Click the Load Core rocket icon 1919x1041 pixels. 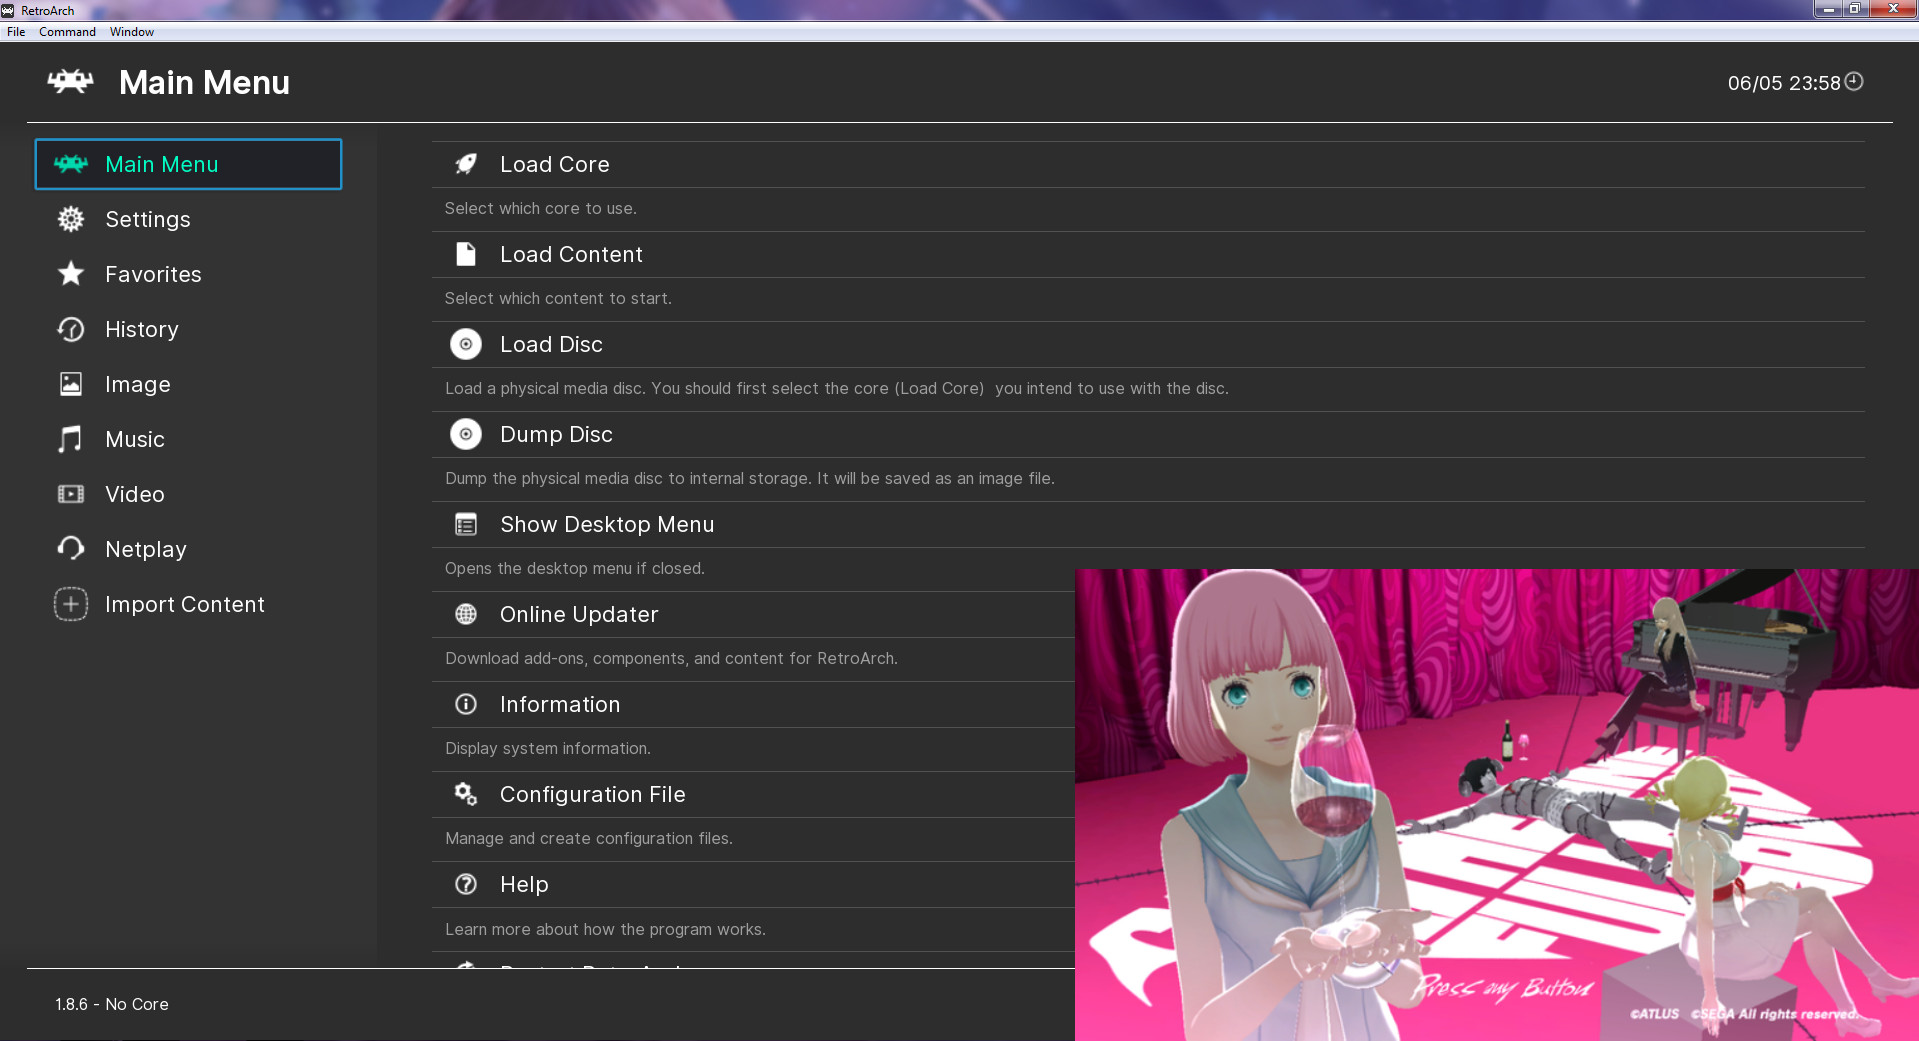pos(466,164)
